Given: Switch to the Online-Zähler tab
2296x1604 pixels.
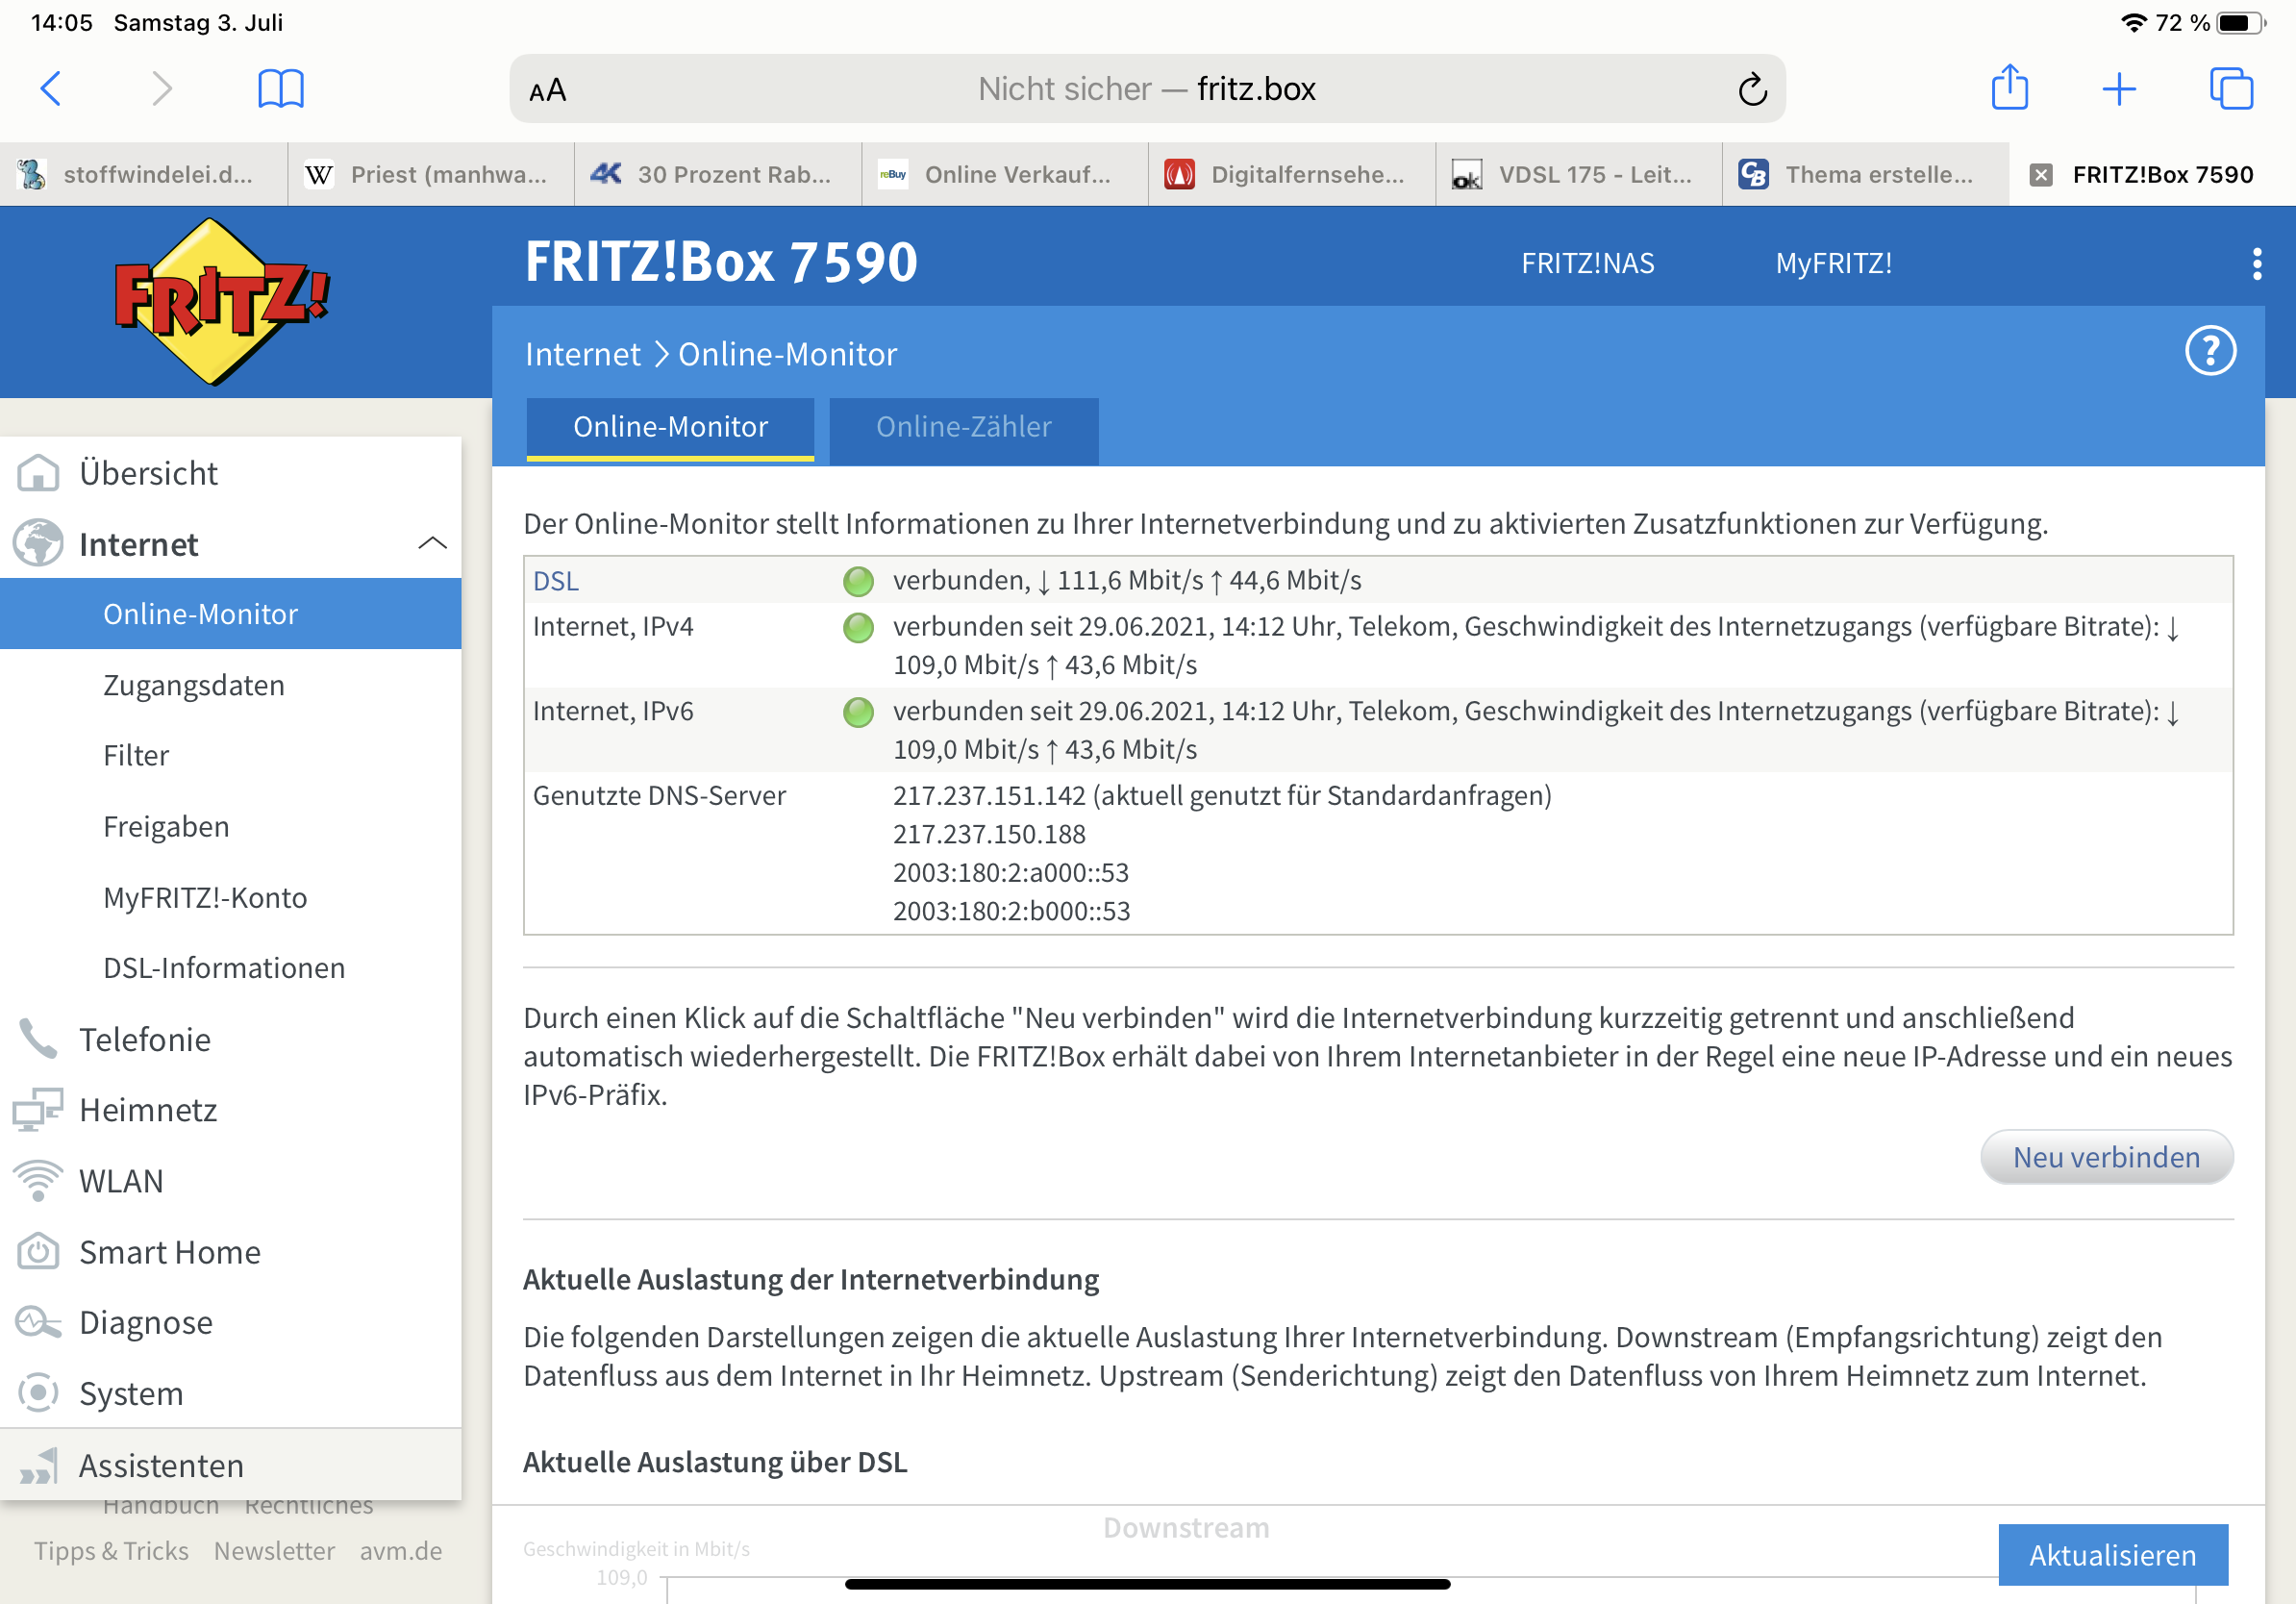Looking at the screenshot, I should (963, 428).
